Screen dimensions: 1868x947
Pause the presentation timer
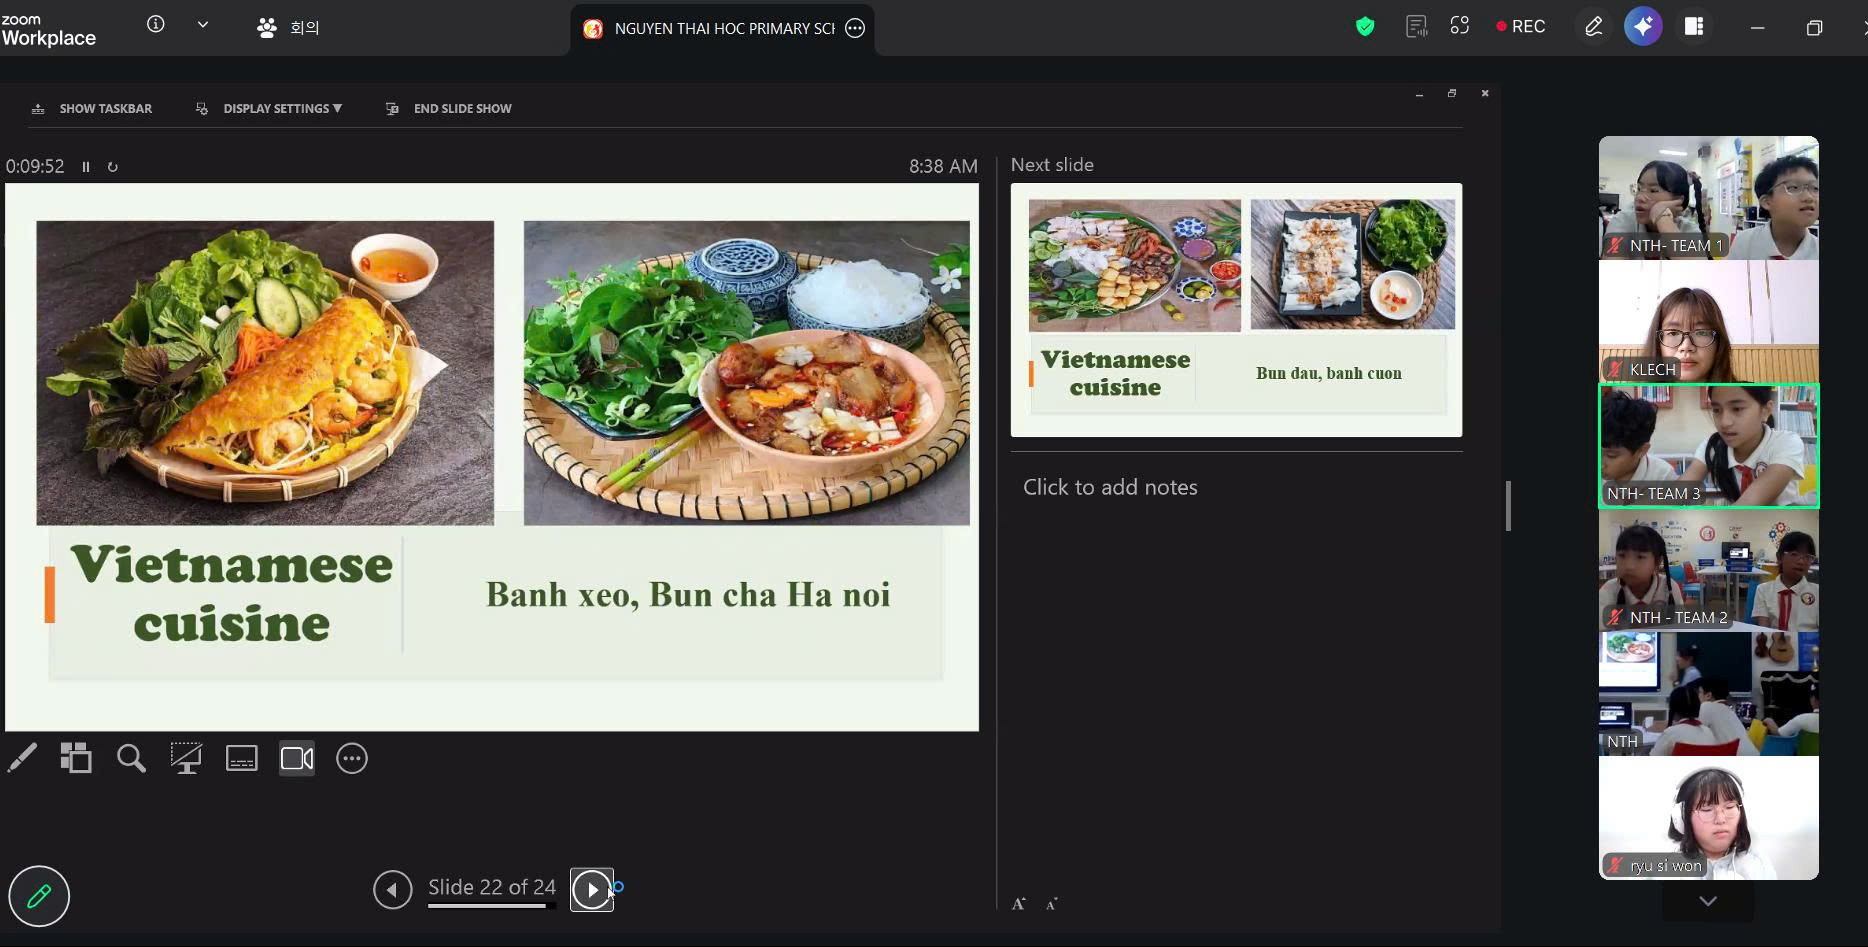coord(86,167)
